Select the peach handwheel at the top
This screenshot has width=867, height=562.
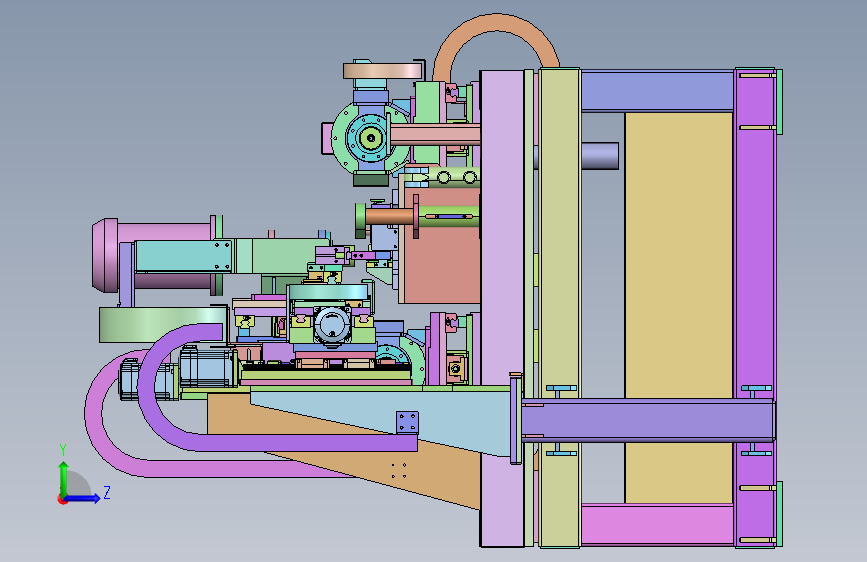(384, 71)
